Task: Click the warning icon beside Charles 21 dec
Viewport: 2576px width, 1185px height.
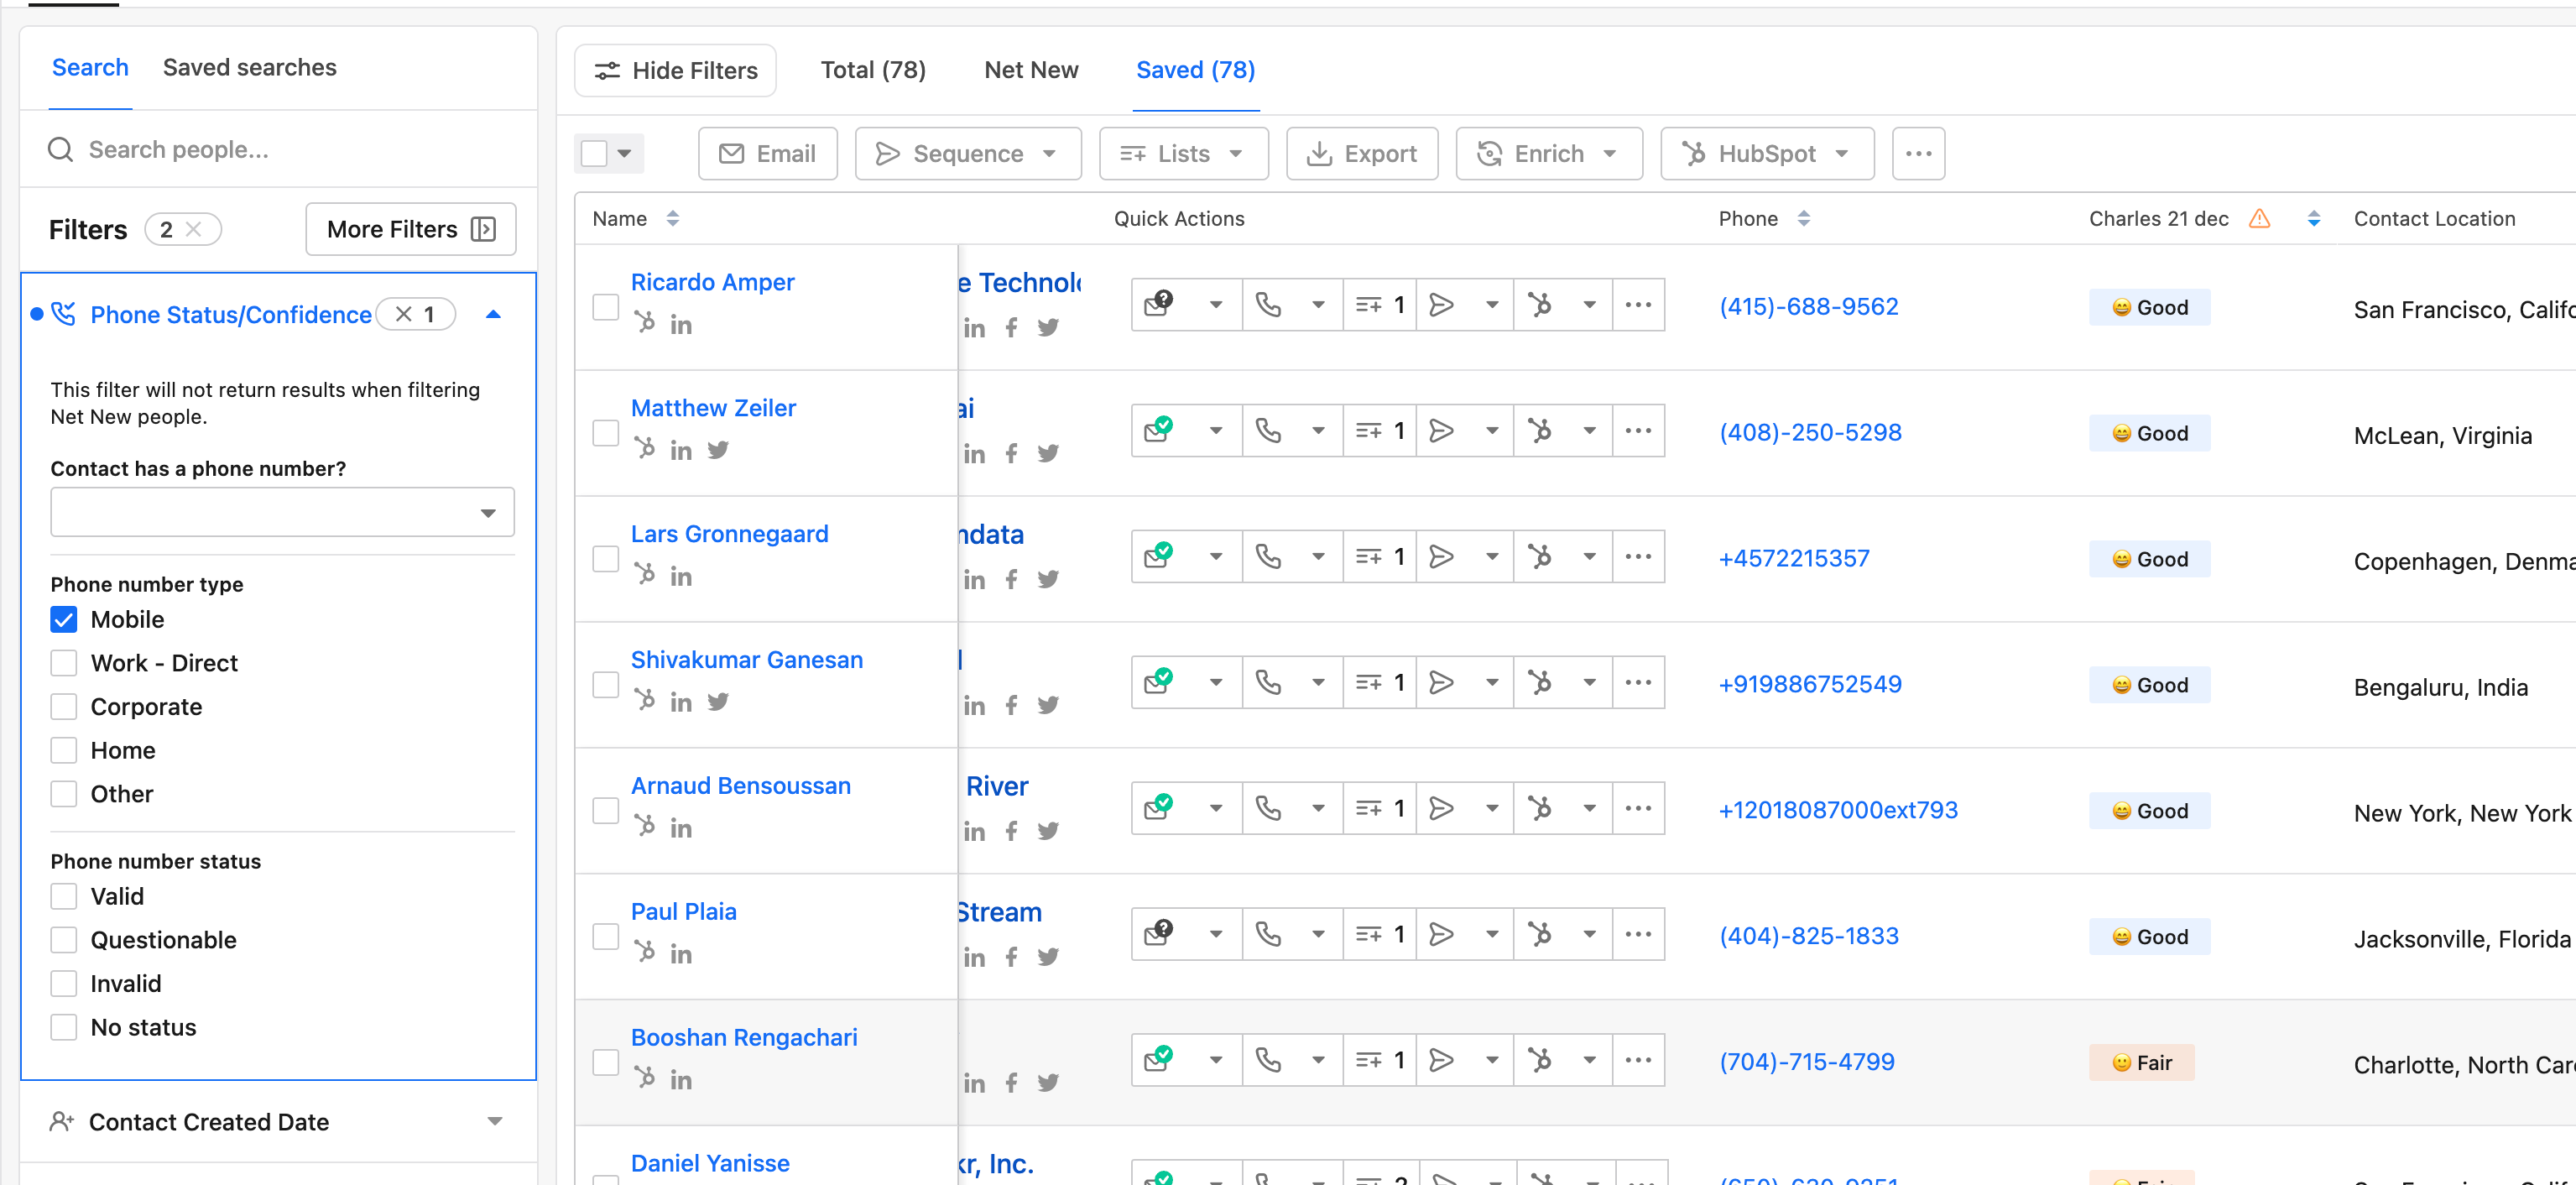Action: coord(2259,218)
